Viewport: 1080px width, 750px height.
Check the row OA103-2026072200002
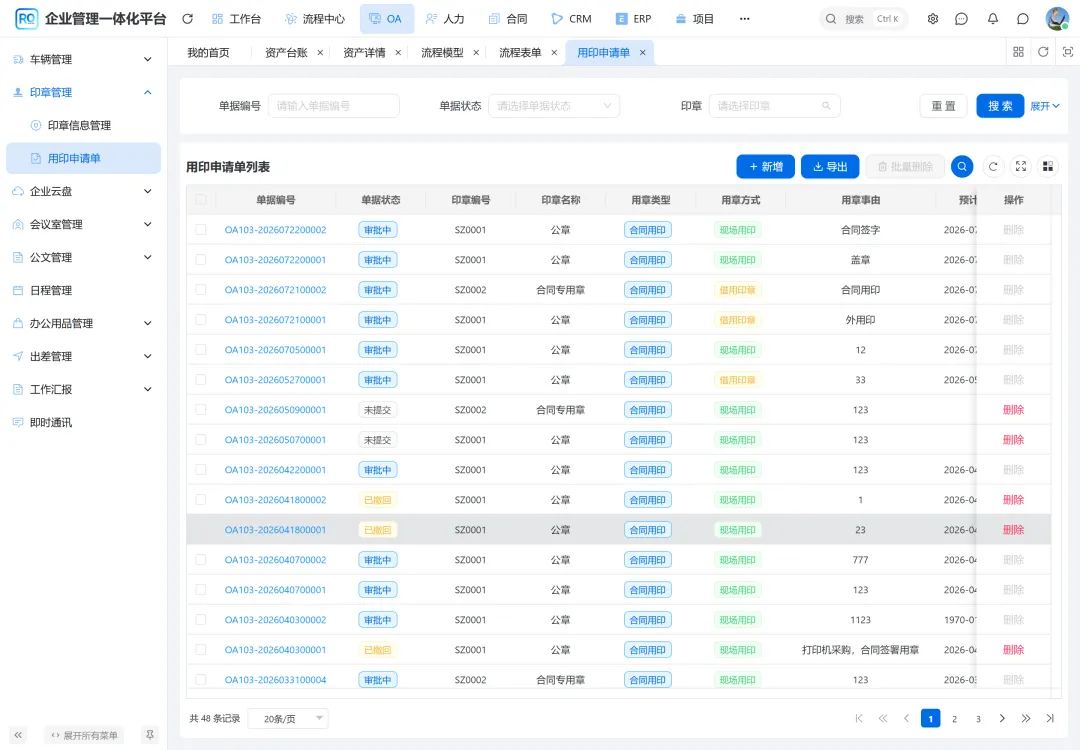coord(200,229)
